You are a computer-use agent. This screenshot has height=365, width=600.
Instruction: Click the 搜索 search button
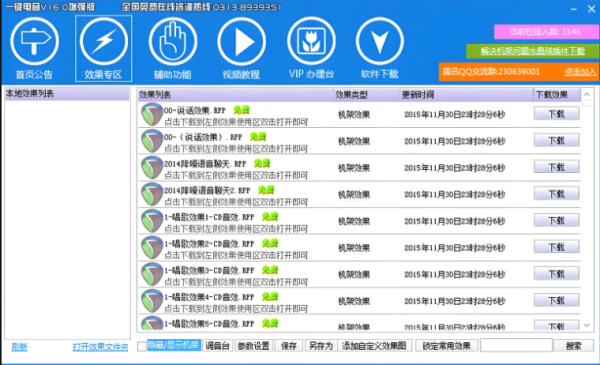tap(574, 346)
